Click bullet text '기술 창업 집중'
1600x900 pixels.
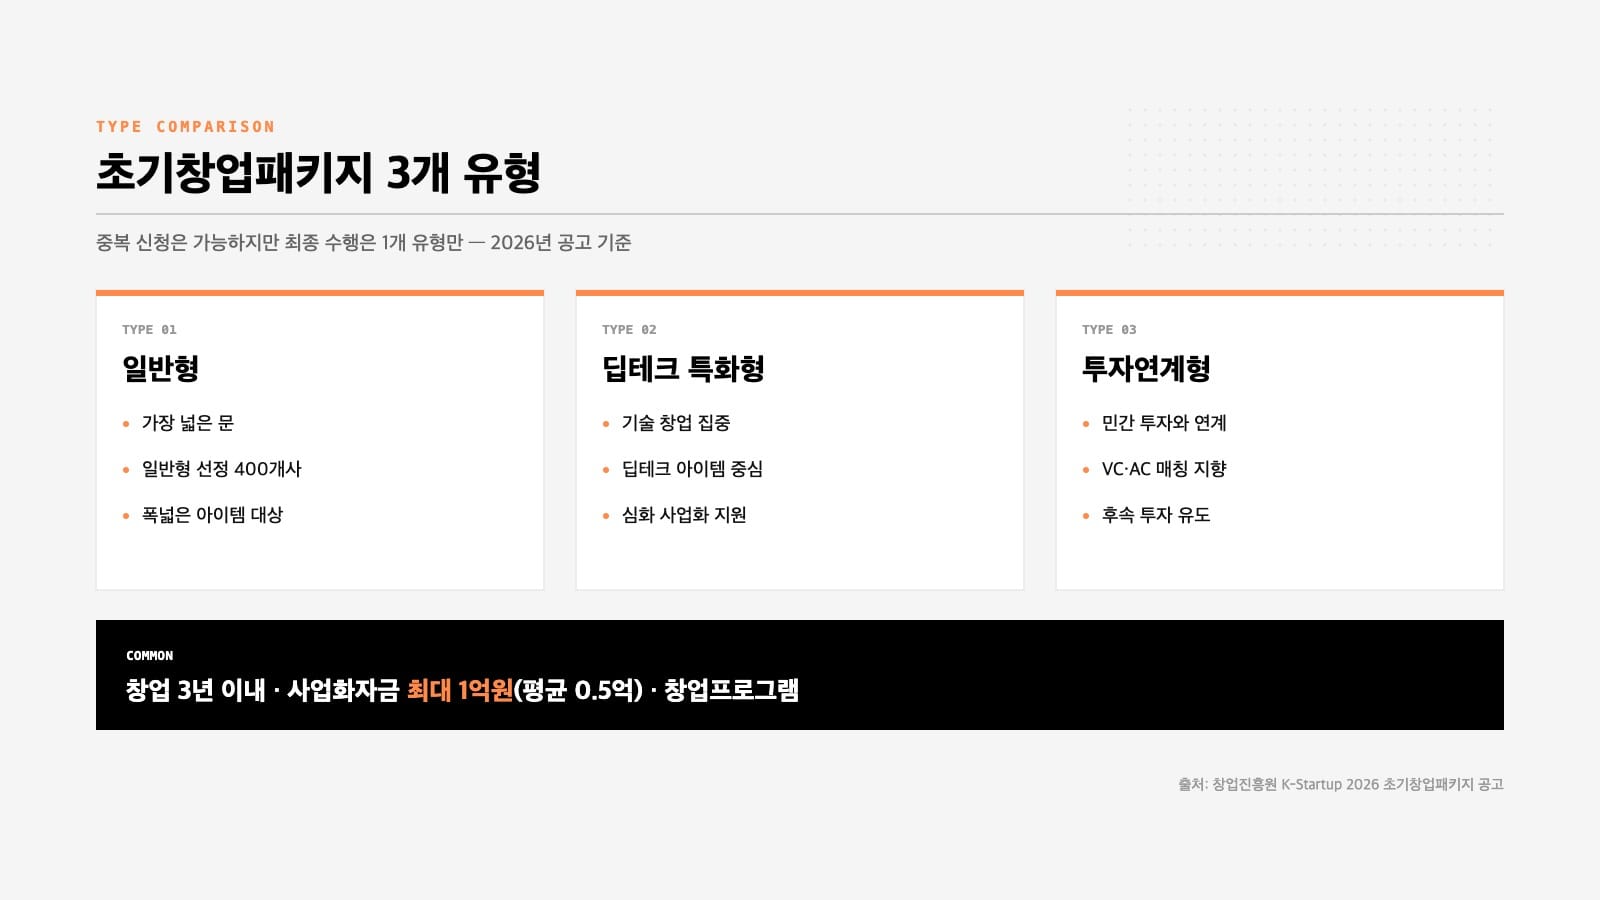coord(676,423)
